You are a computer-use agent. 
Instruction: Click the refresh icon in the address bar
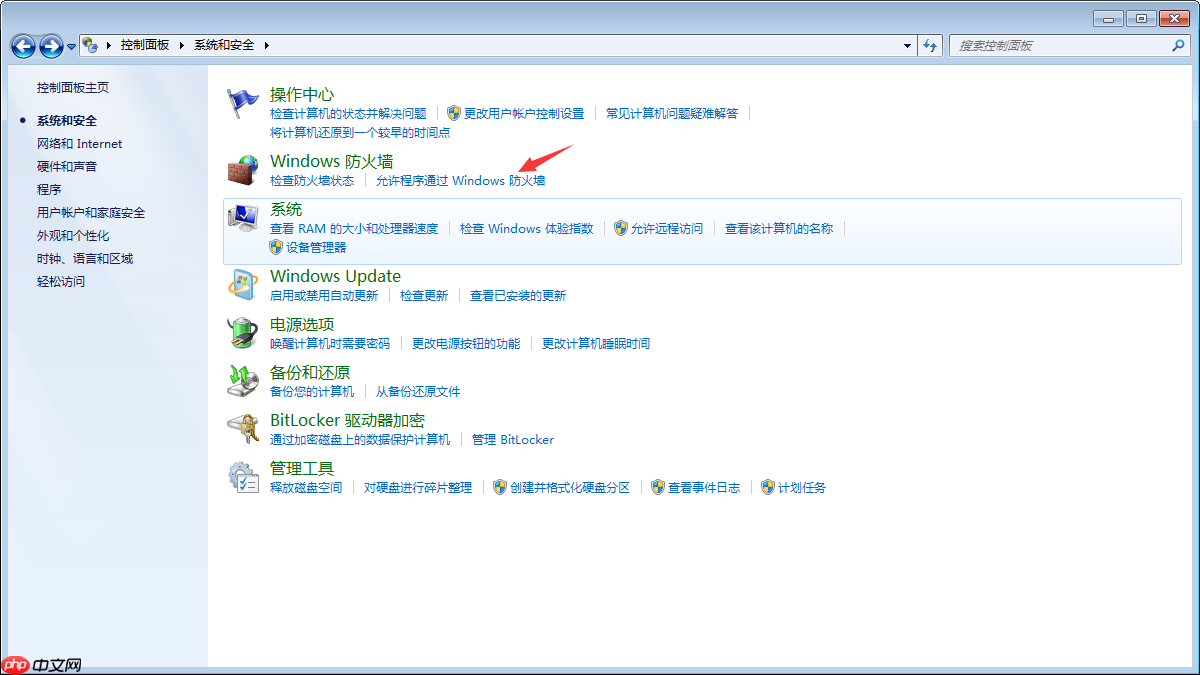[x=930, y=44]
